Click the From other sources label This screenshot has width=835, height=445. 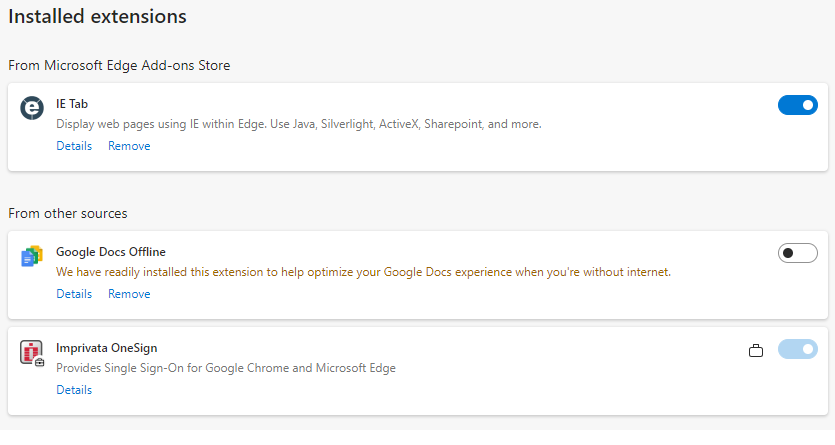(x=67, y=213)
